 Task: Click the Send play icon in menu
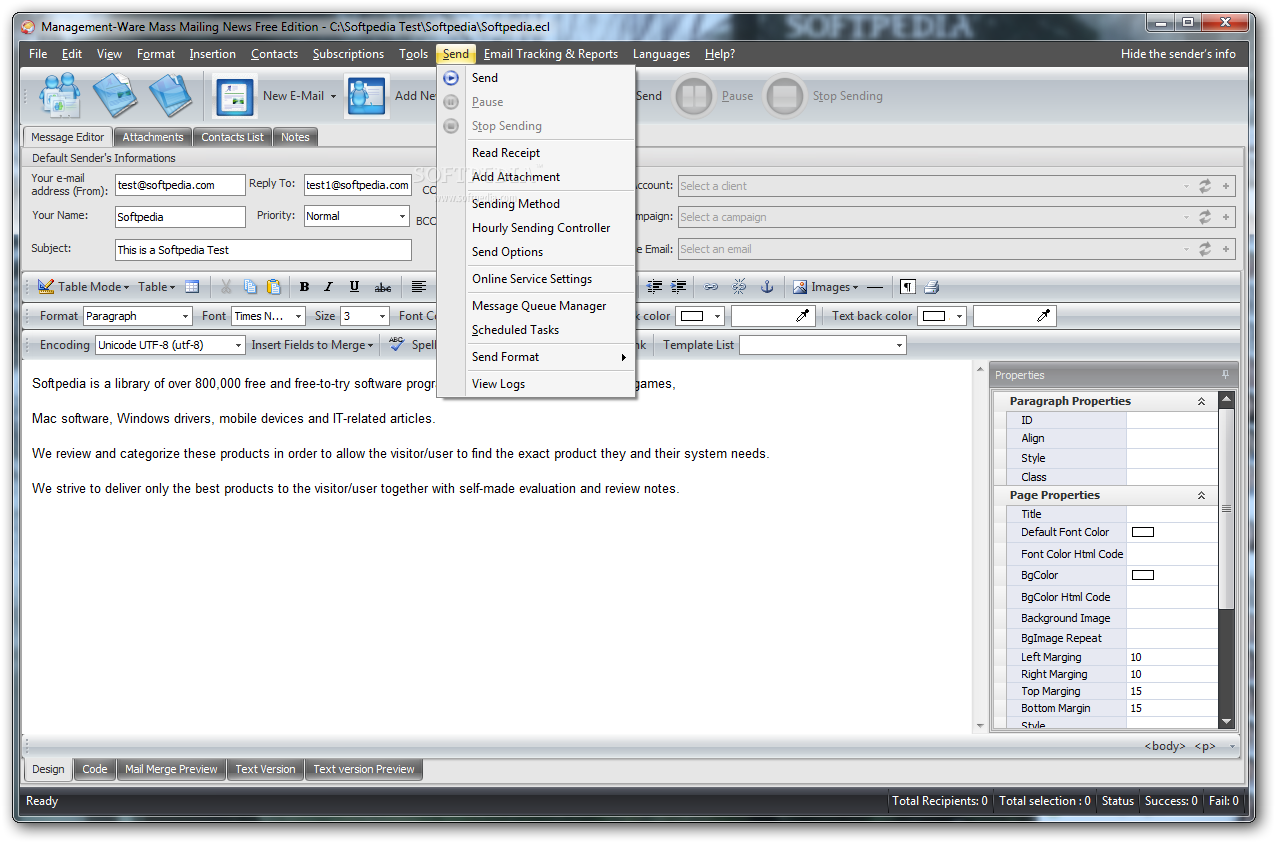click(451, 78)
